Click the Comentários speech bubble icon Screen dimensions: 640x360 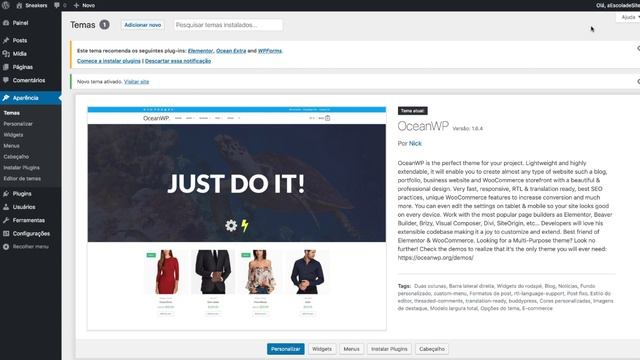[x=6, y=80]
